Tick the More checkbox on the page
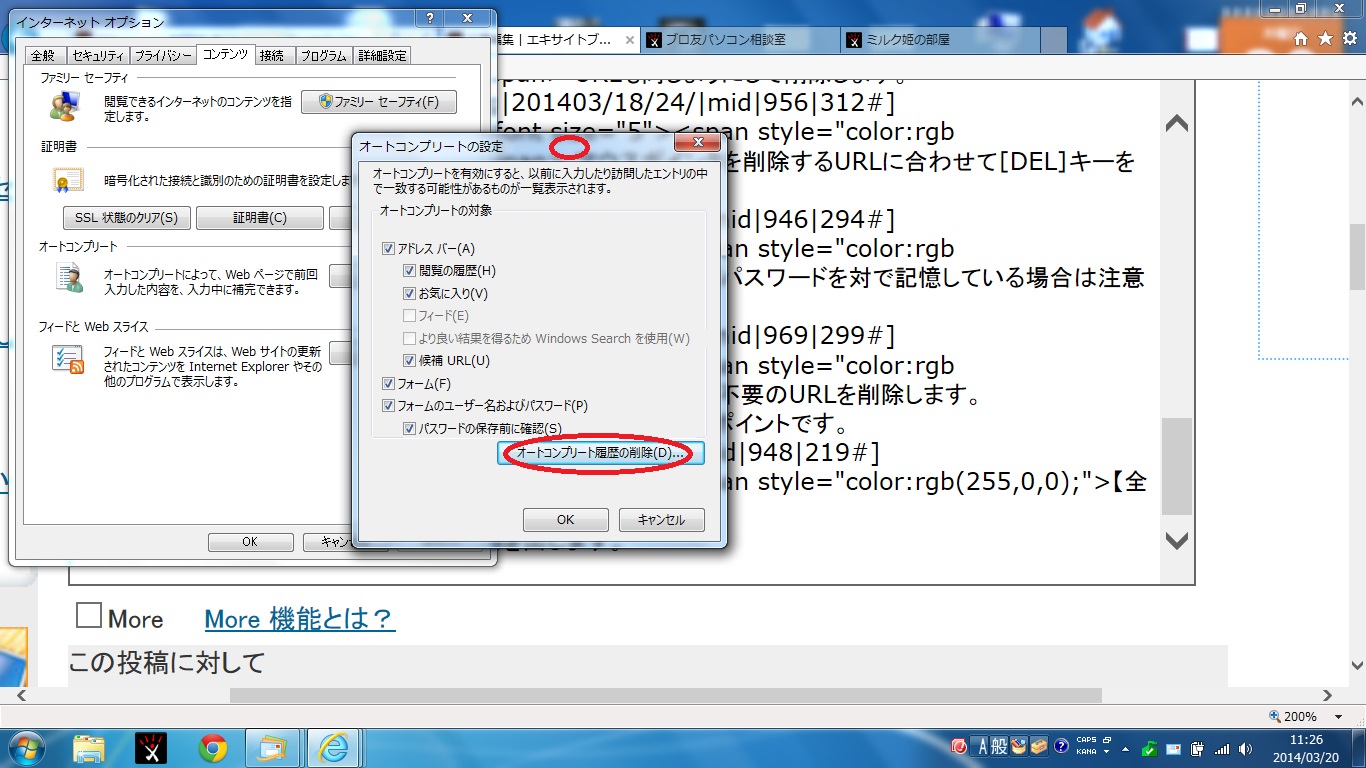1366x768 pixels. 89,615
